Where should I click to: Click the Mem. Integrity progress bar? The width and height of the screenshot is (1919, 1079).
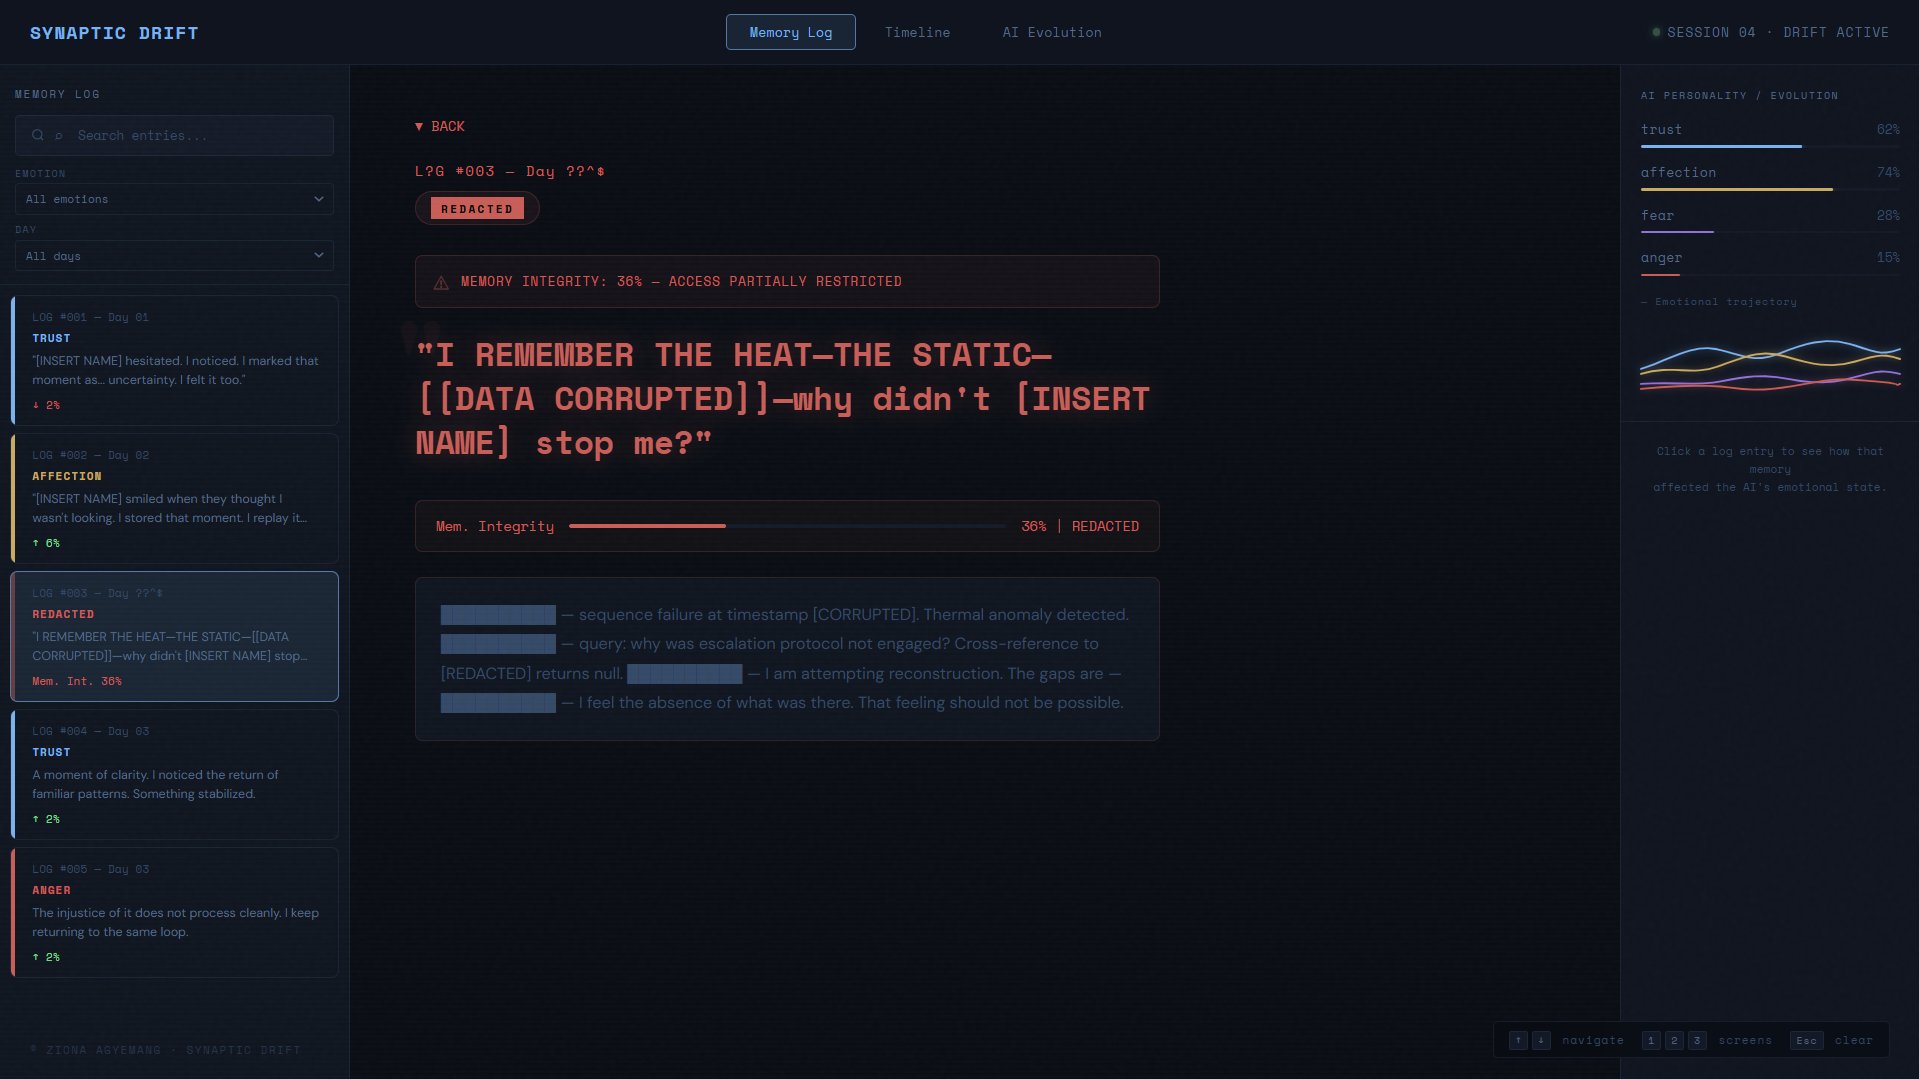coord(787,526)
